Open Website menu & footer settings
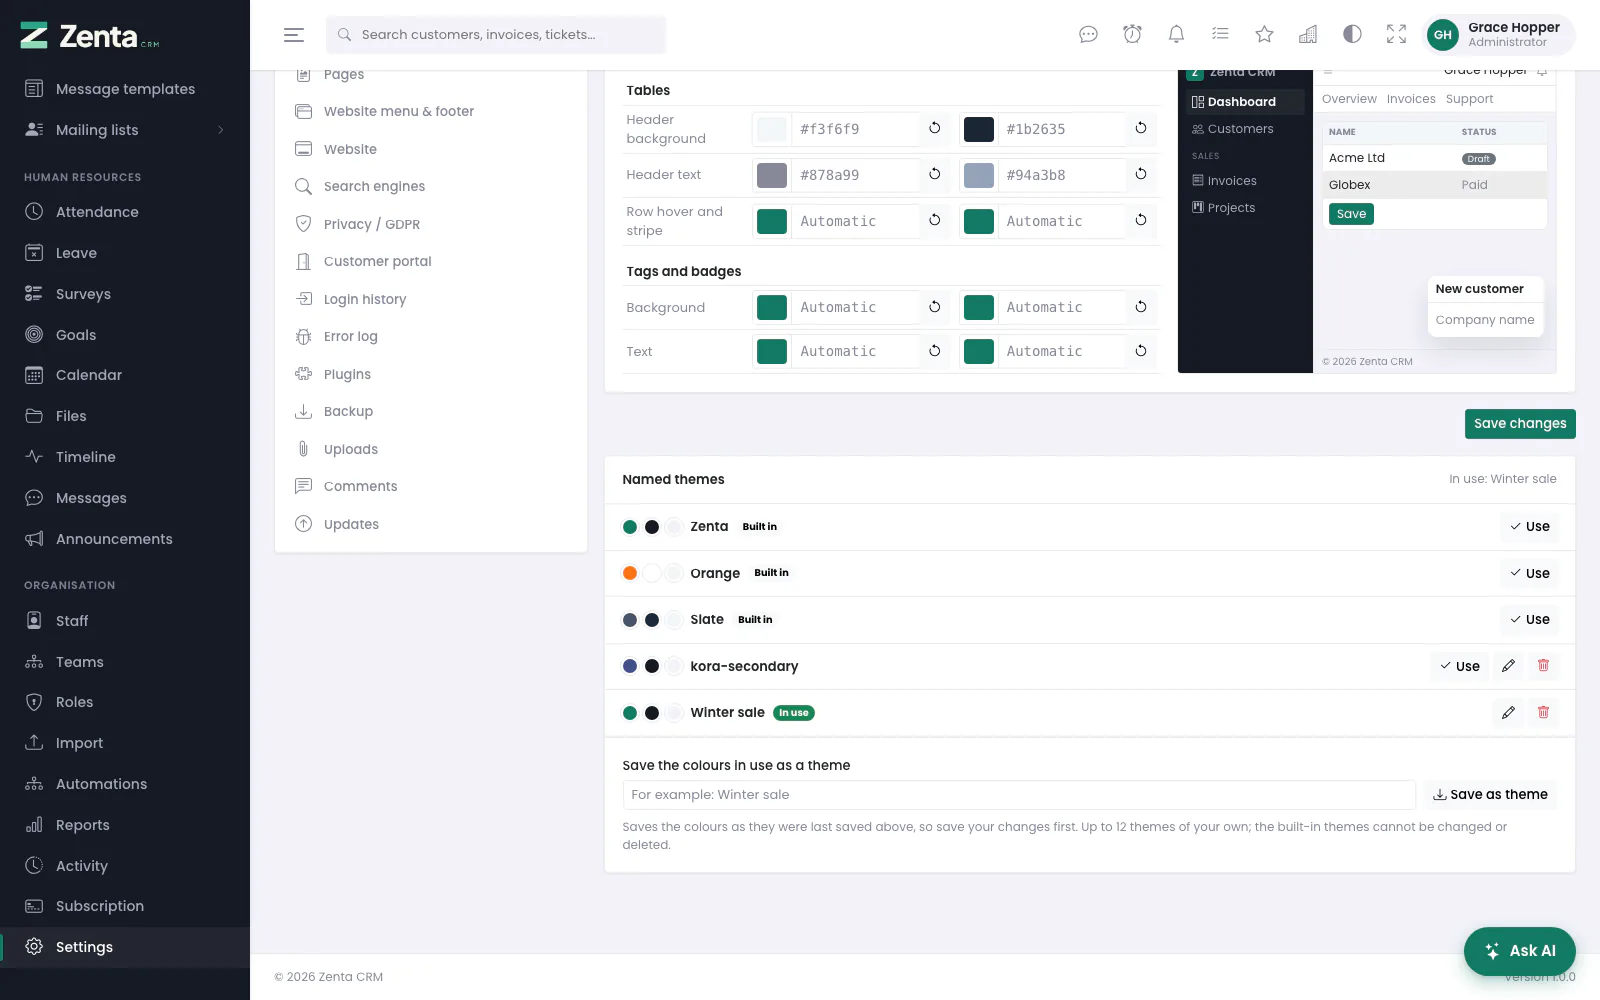 pos(431,111)
